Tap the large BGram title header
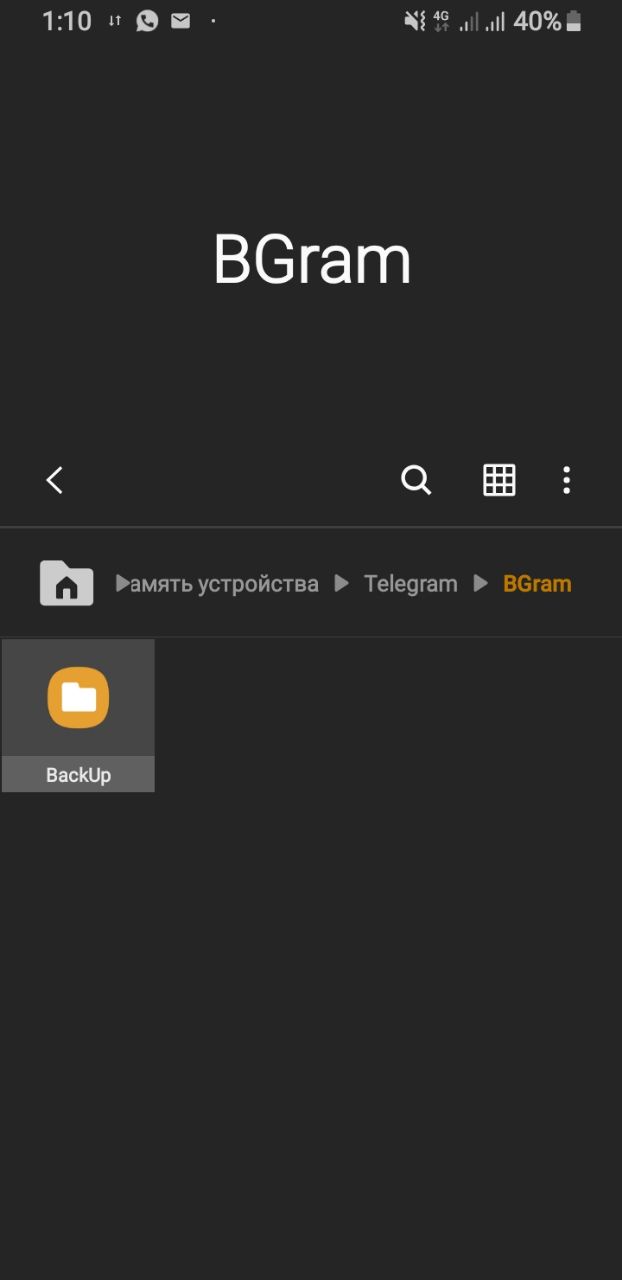The image size is (622, 1280). [x=312, y=260]
